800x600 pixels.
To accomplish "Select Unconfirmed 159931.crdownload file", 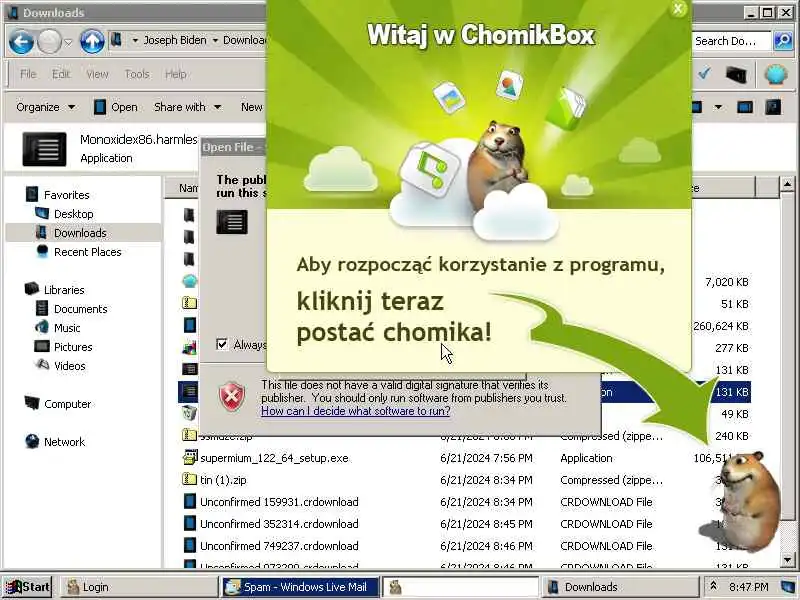I will pyautogui.click(x=279, y=502).
